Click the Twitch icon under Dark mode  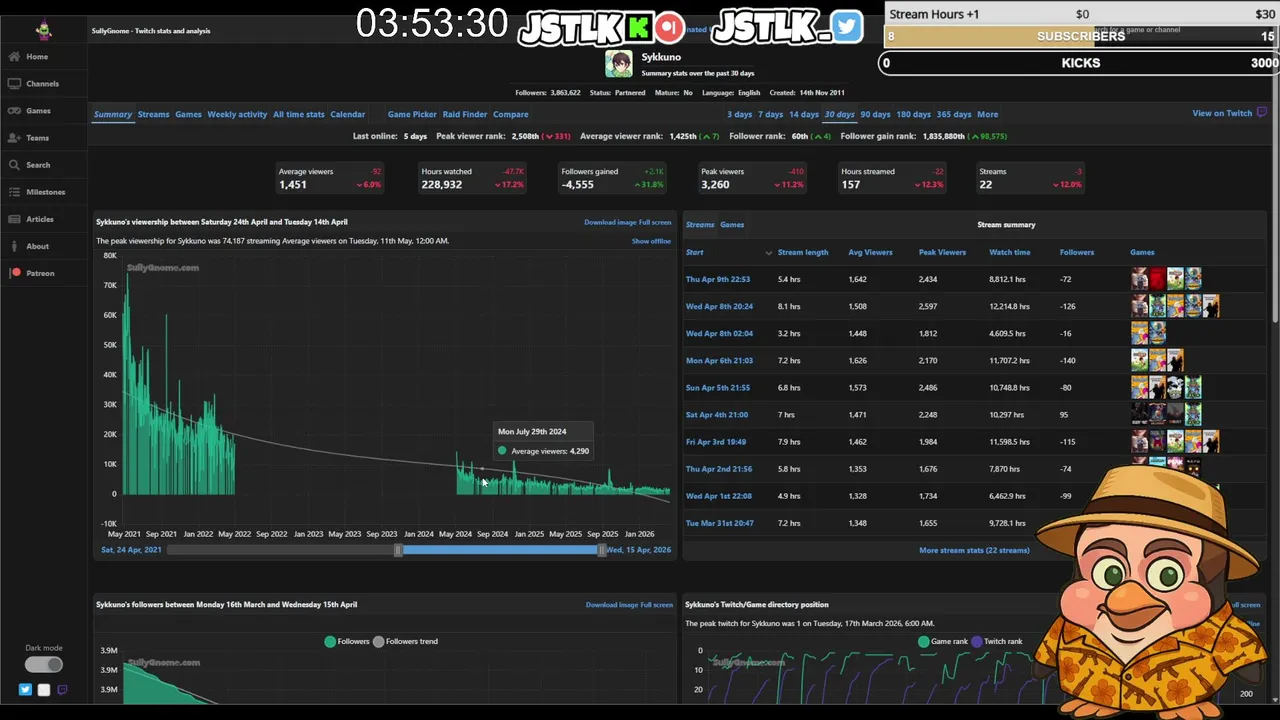(x=62, y=689)
